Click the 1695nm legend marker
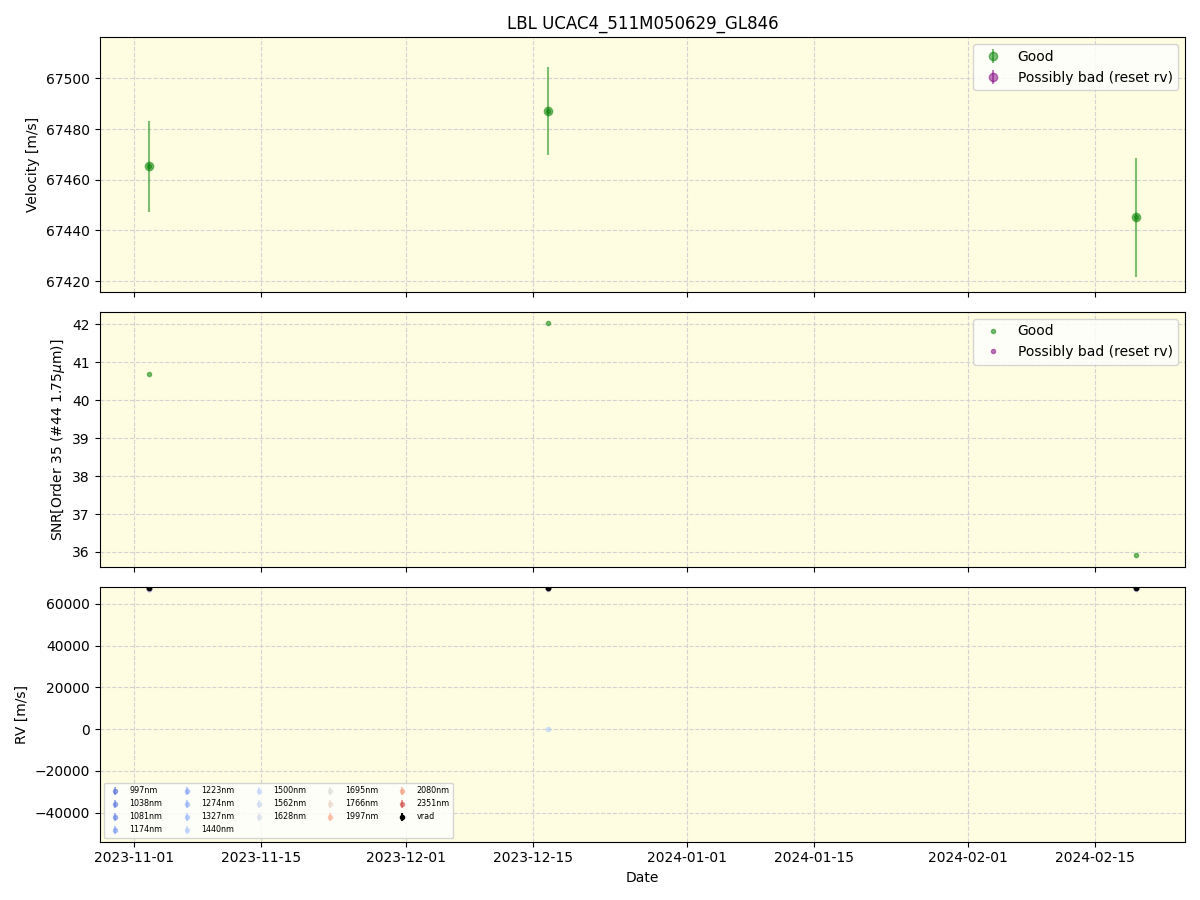The width and height of the screenshot is (1200, 900). [x=331, y=791]
